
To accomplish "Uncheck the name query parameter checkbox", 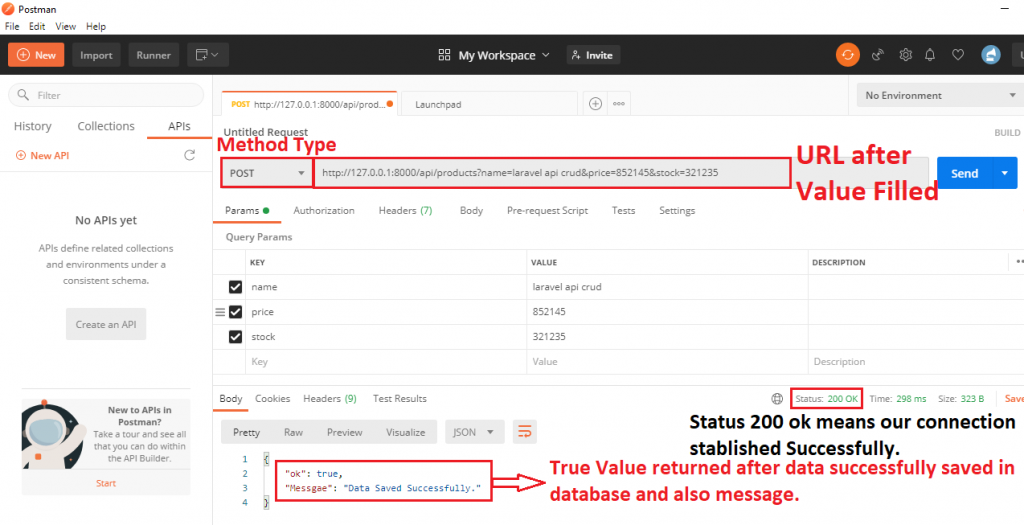I will pyautogui.click(x=236, y=287).
